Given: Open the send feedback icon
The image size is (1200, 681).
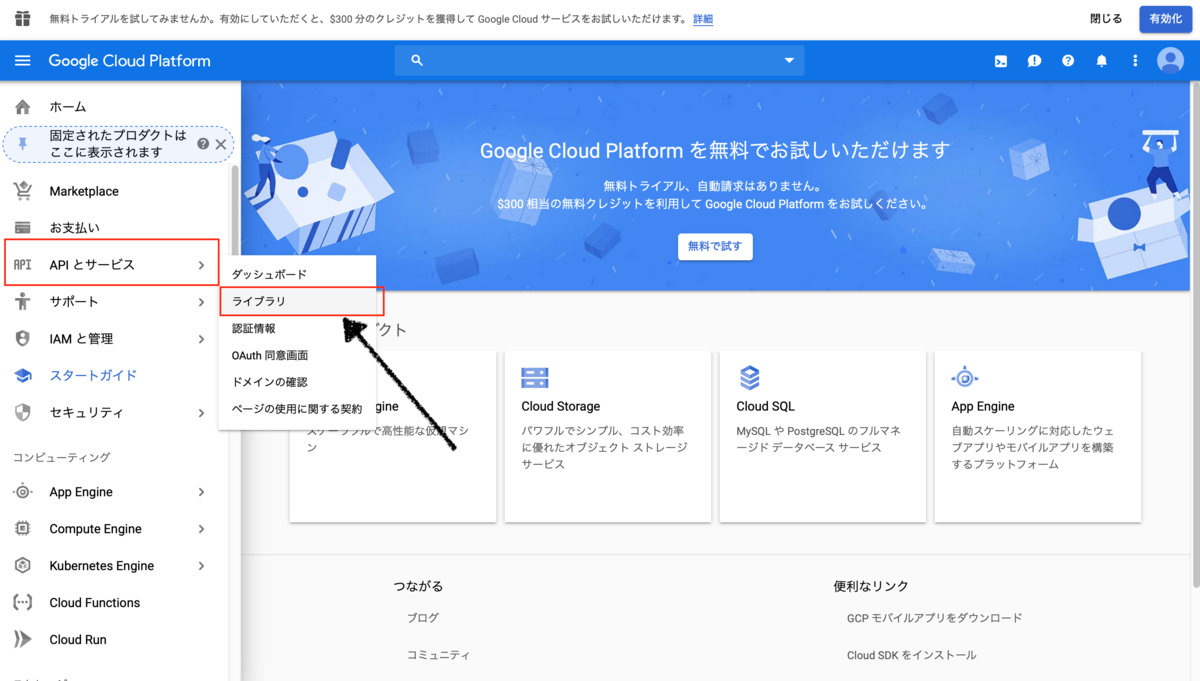Looking at the screenshot, I should click(x=1034, y=61).
